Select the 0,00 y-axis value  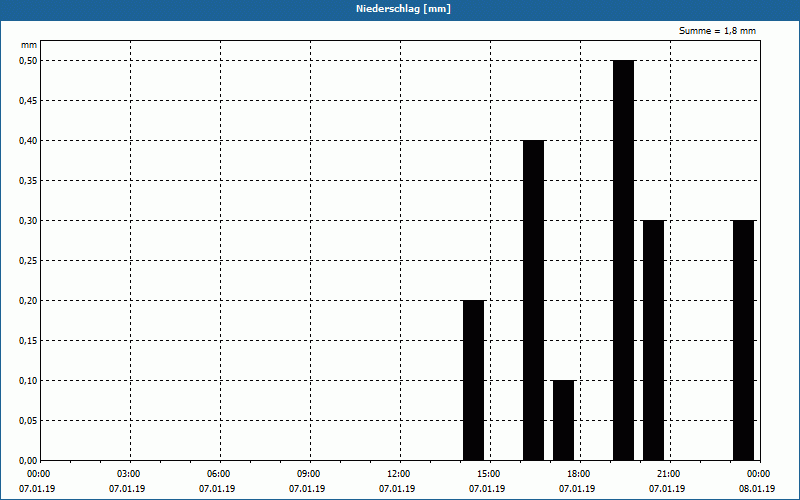tap(28, 461)
